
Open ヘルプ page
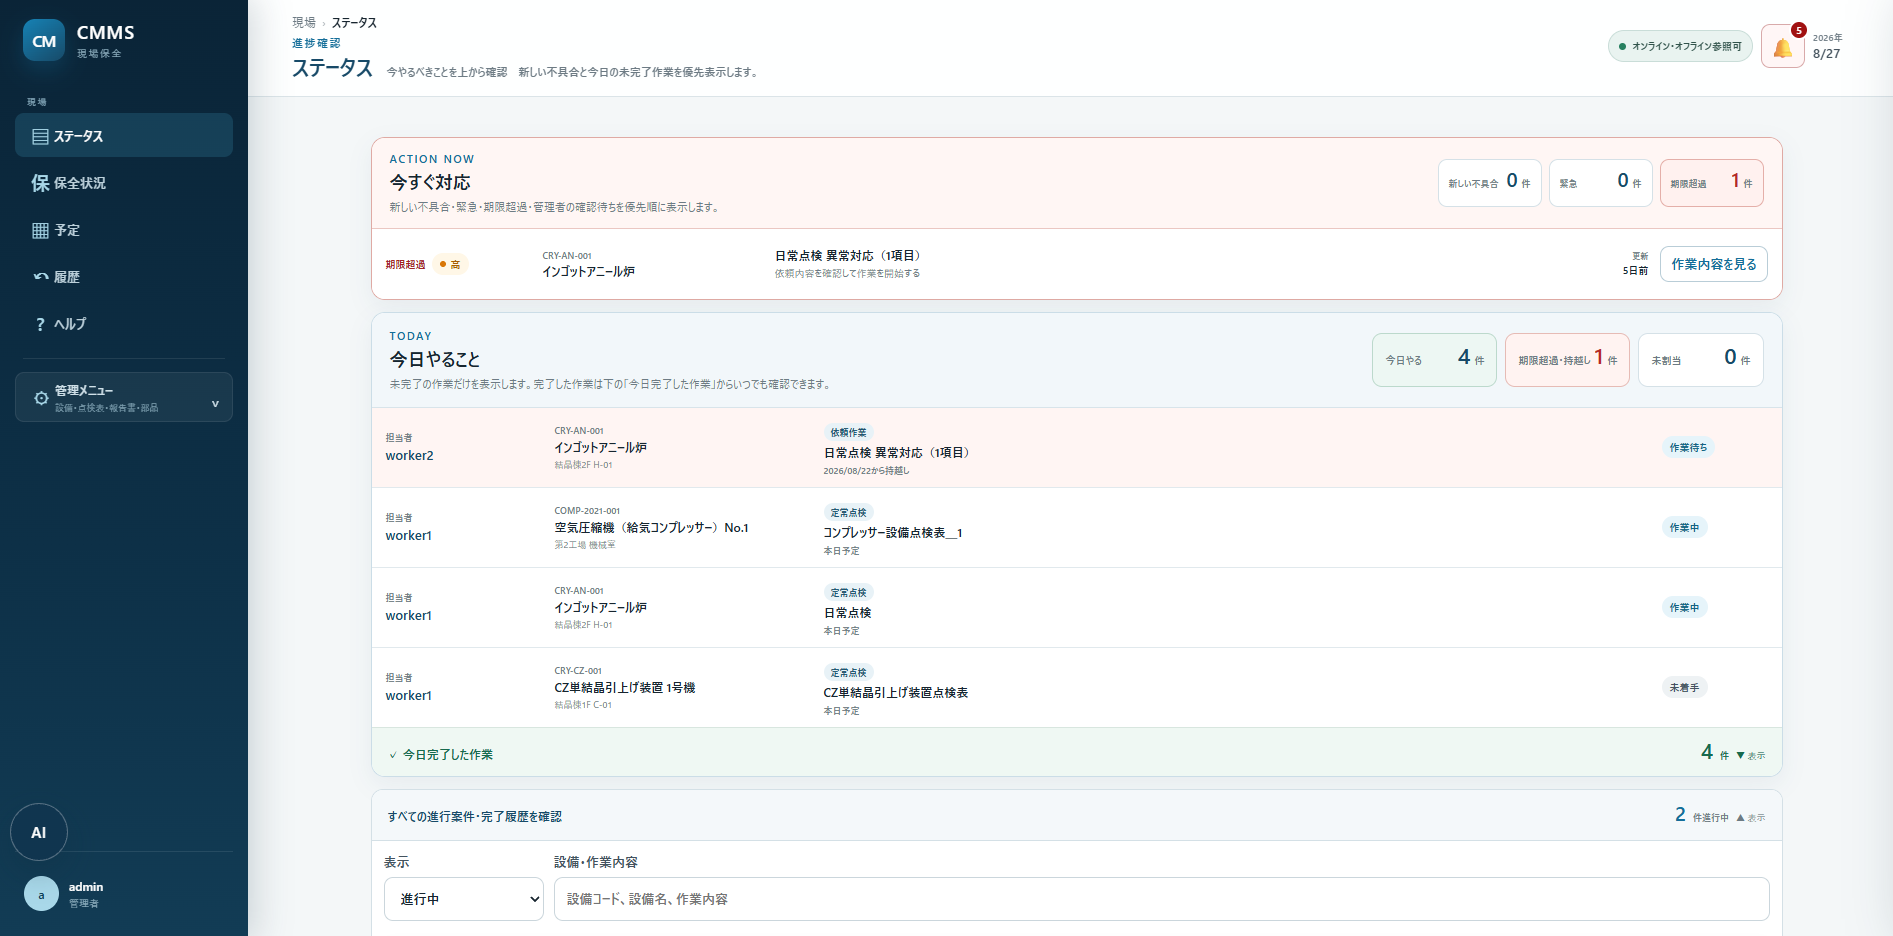click(x=124, y=324)
